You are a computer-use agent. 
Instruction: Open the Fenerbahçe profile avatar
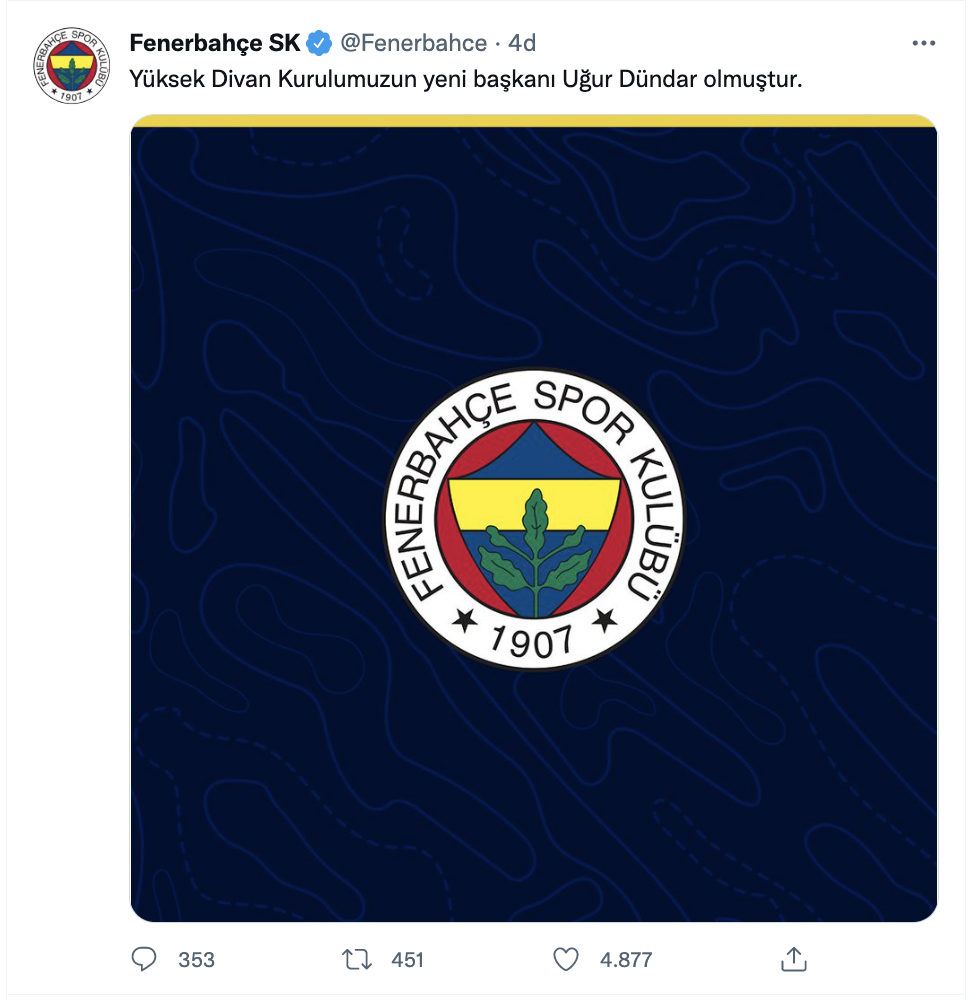(x=71, y=65)
